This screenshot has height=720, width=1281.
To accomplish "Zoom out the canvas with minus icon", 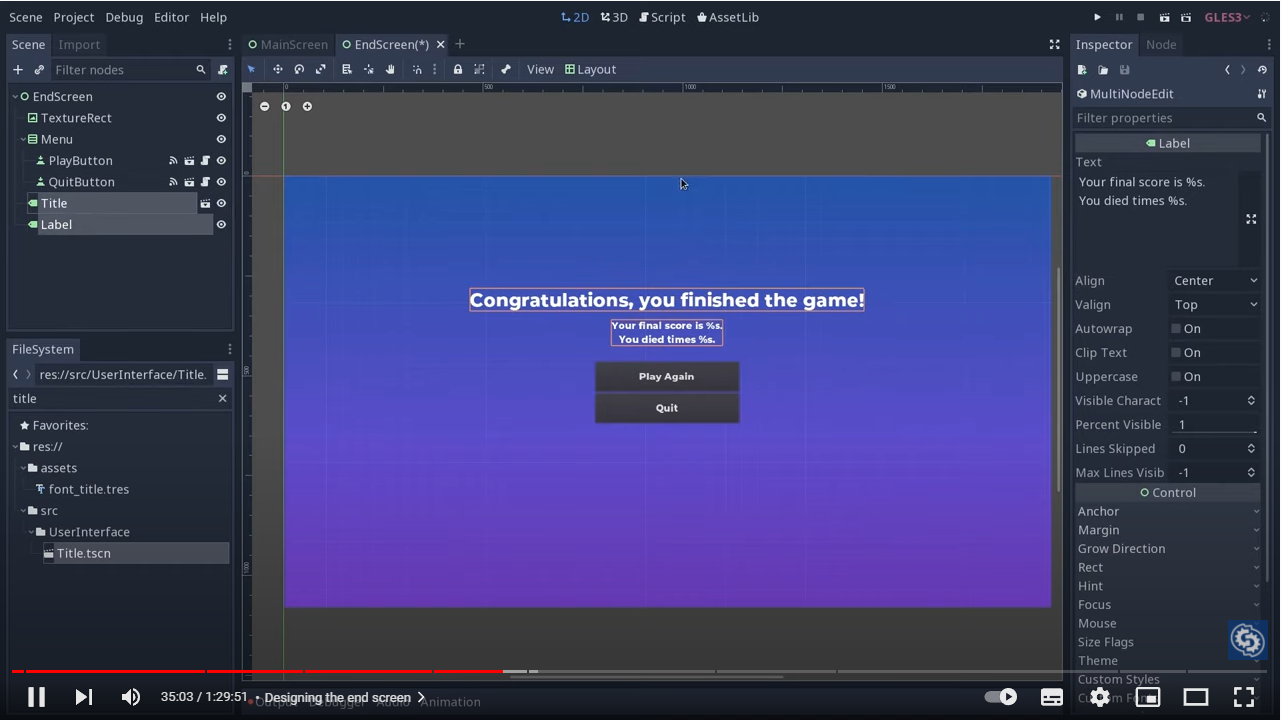I will point(264,106).
